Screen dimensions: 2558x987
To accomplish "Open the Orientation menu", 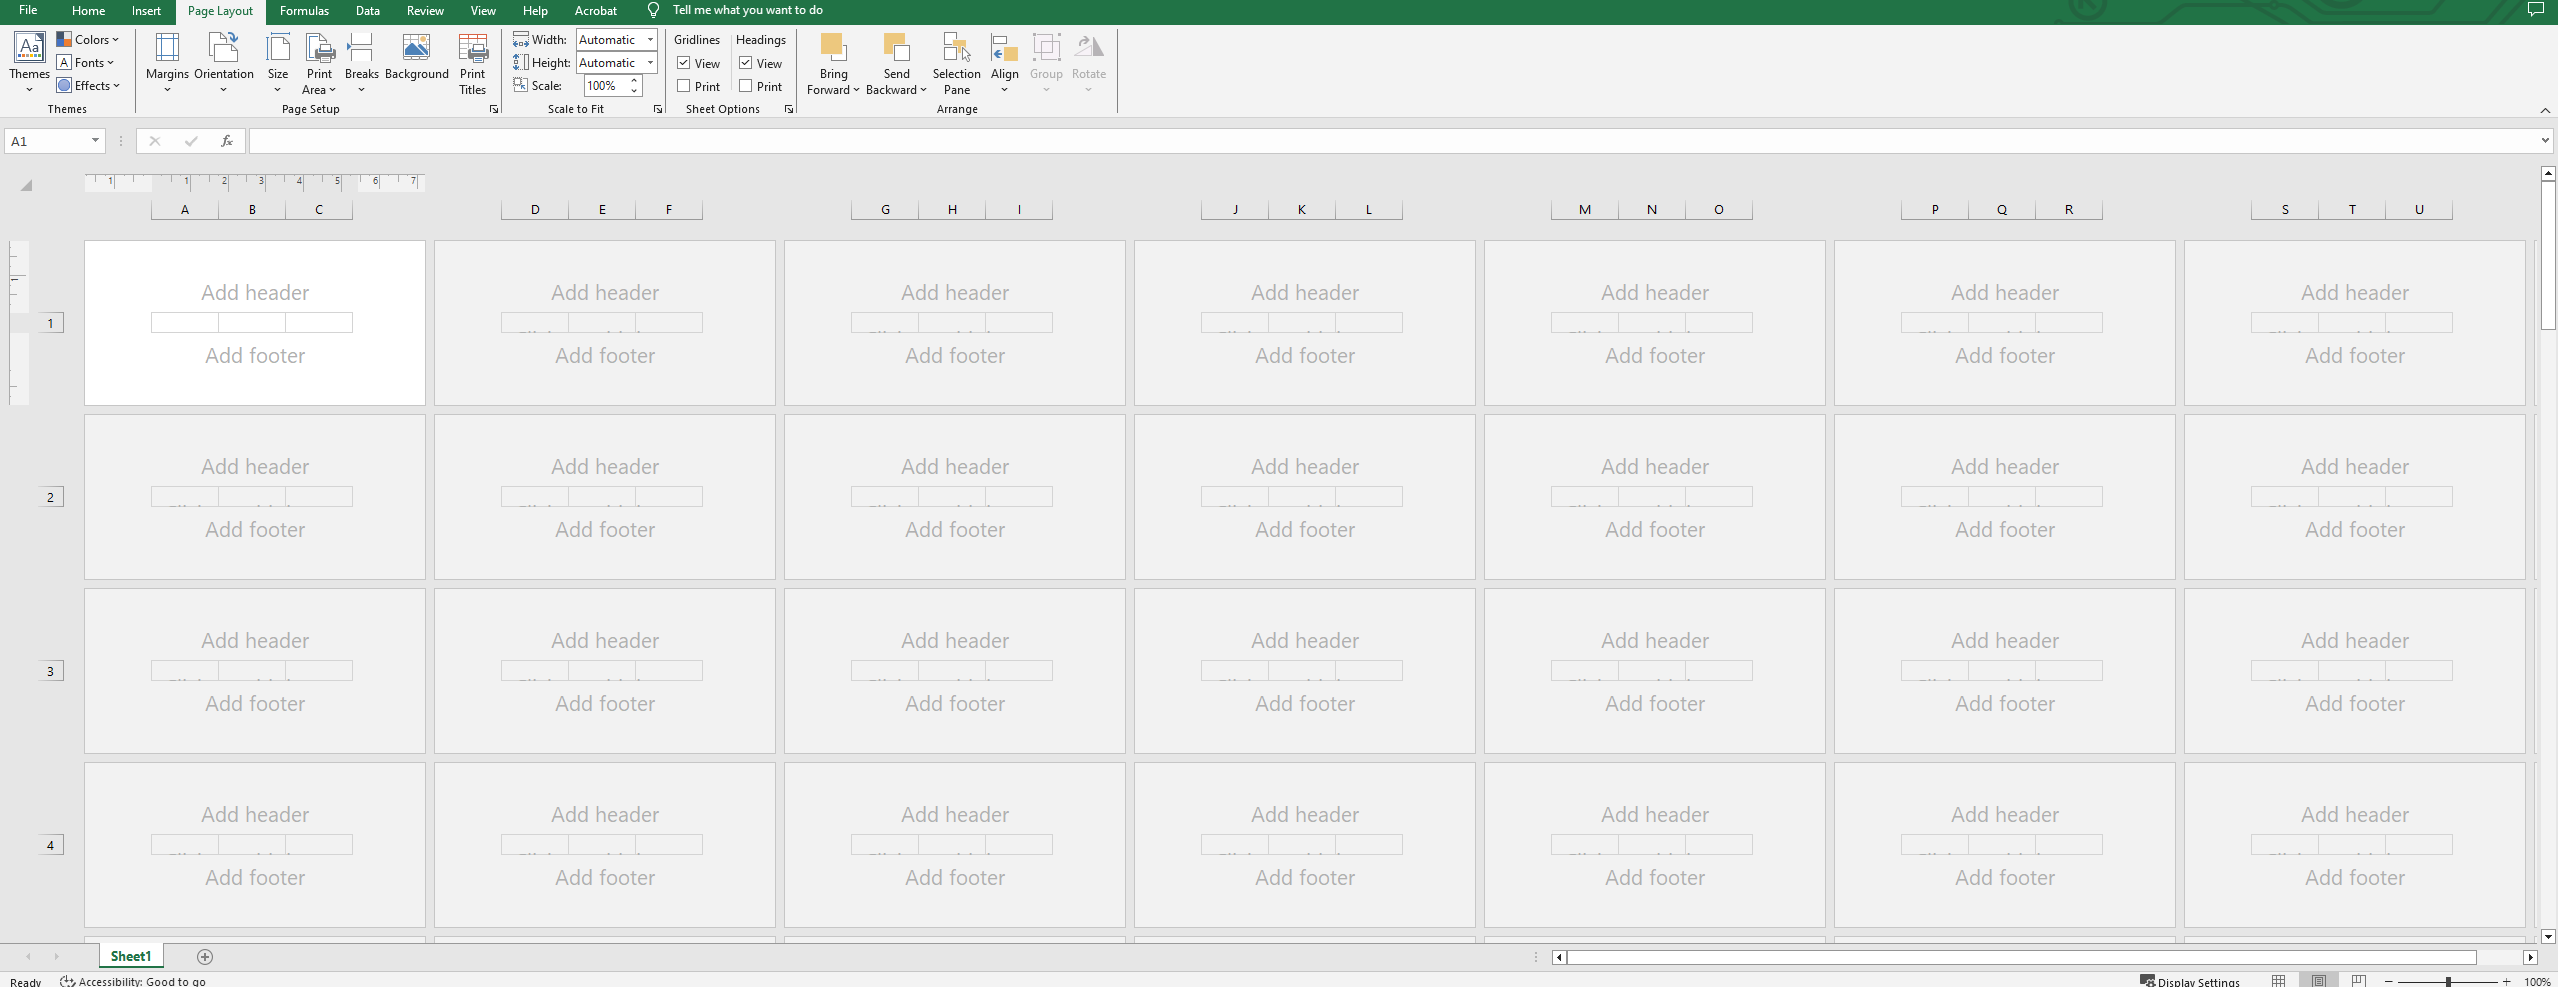I will pos(223,62).
